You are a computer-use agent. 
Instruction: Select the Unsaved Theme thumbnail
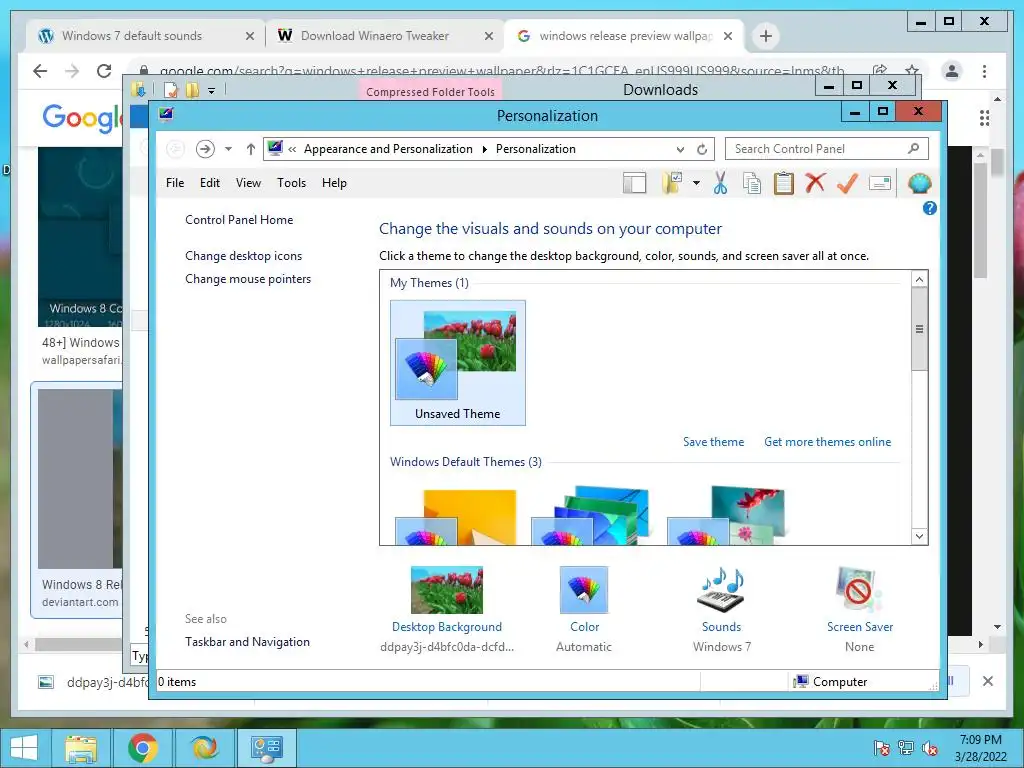point(458,362)
